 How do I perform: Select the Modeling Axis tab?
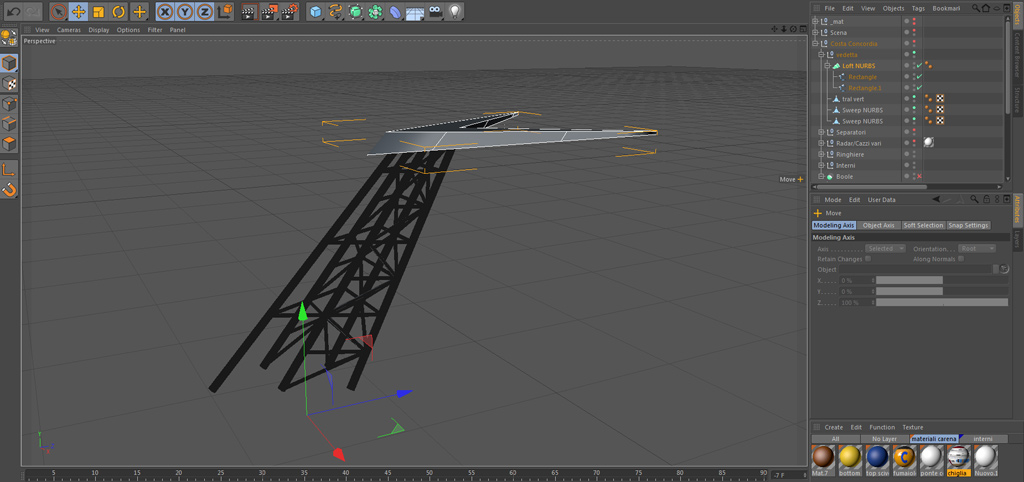tap(833, 225)
